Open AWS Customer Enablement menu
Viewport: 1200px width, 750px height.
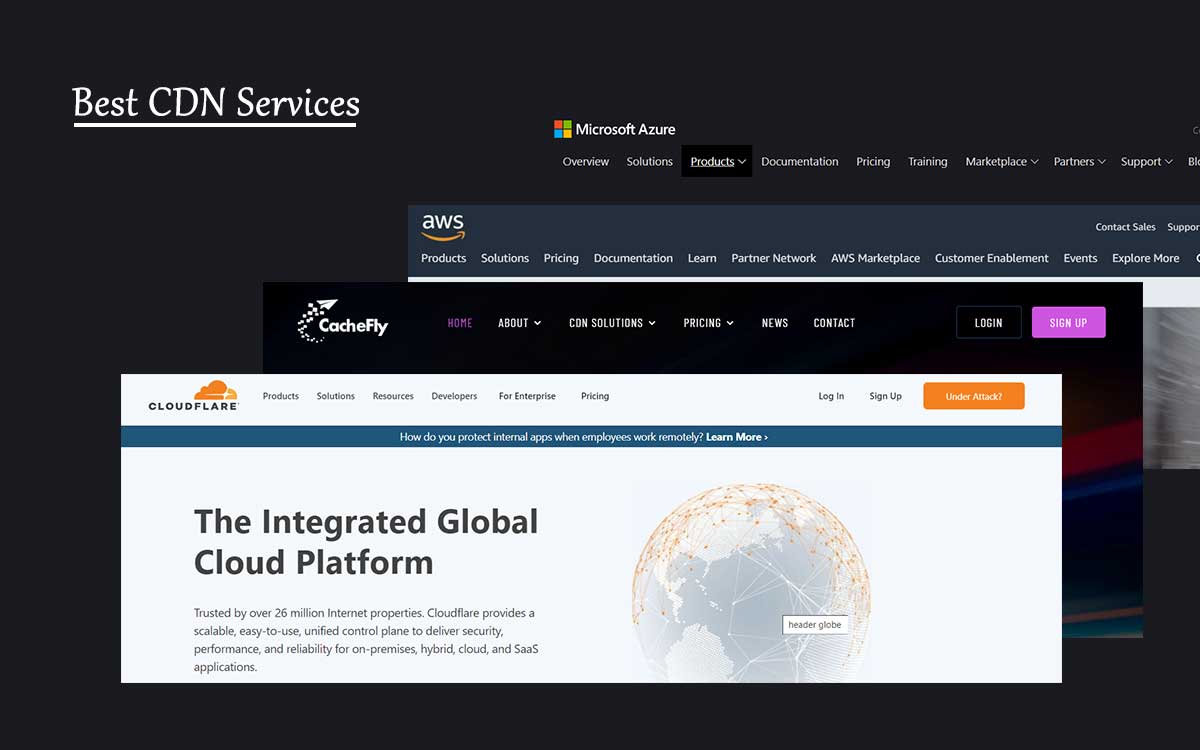click(x=991, y=258)
